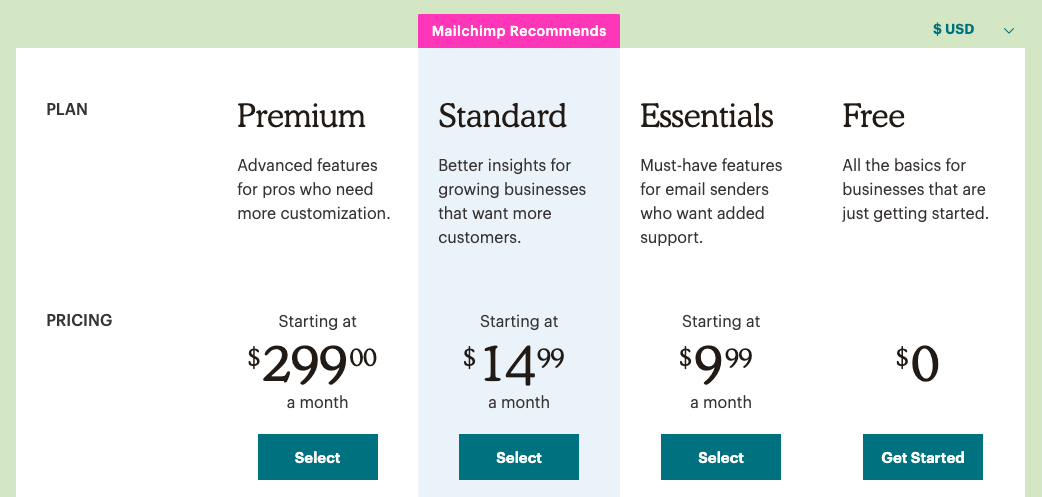
Task: Click the Standard plan description text
Action: (x=512, y=201)
